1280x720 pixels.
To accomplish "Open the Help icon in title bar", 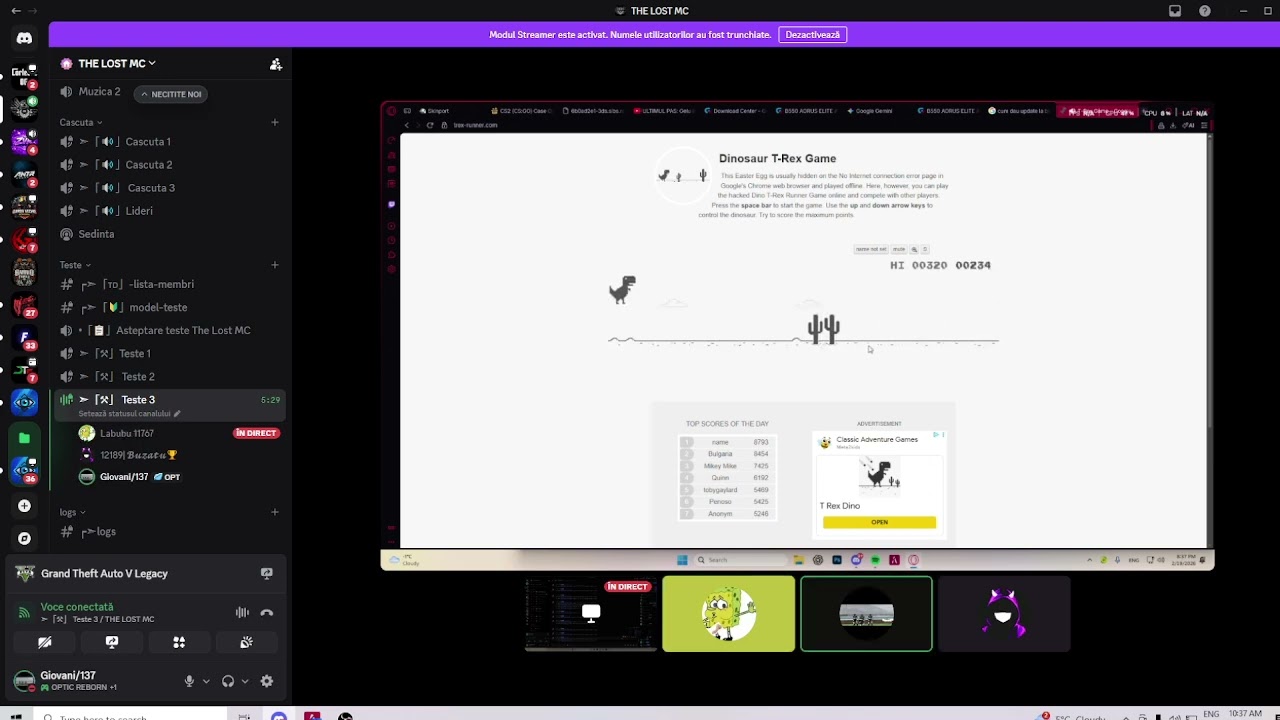I will click(1205, 11).
